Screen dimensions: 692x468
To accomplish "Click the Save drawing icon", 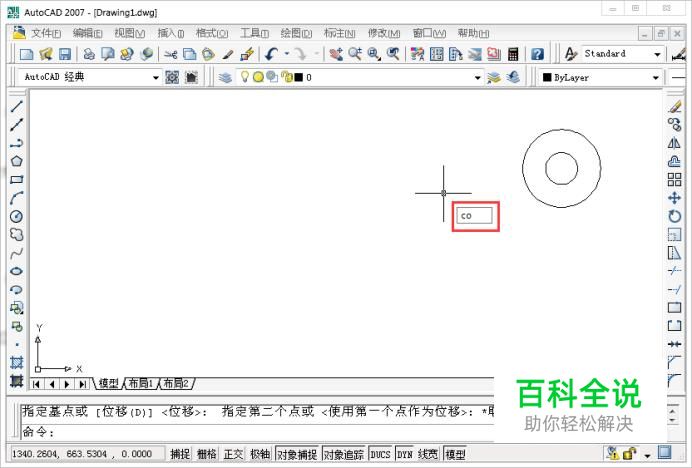I will pos(65,54).
